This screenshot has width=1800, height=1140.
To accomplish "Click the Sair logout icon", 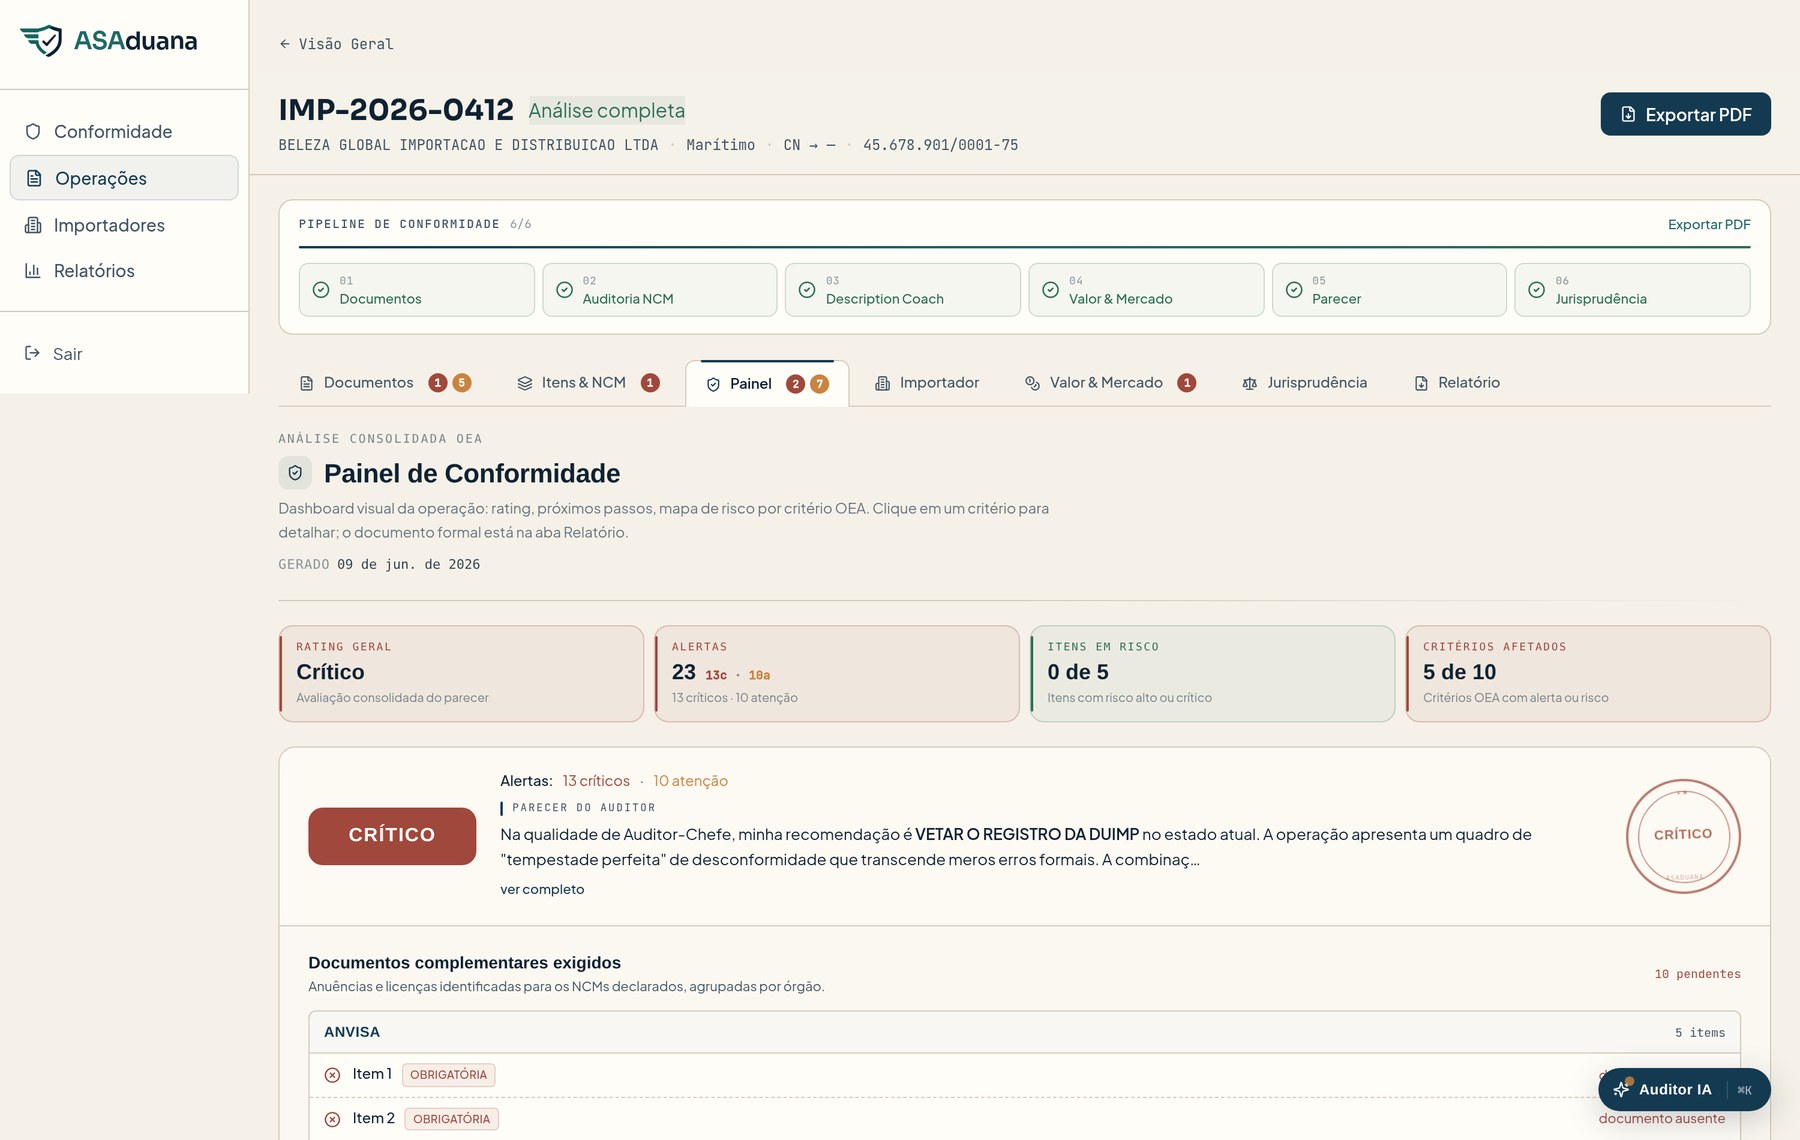I will [32, 353].
